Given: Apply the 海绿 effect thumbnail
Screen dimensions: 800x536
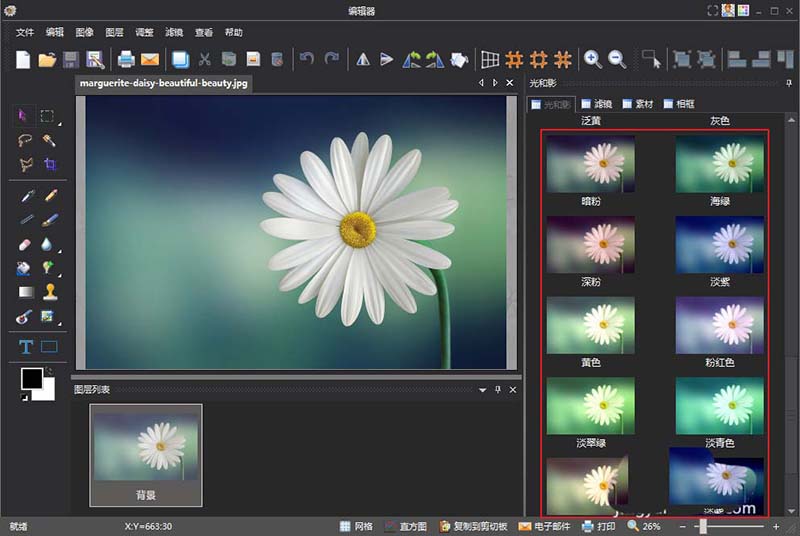Looking at the screenshot, I should [719, 163].
